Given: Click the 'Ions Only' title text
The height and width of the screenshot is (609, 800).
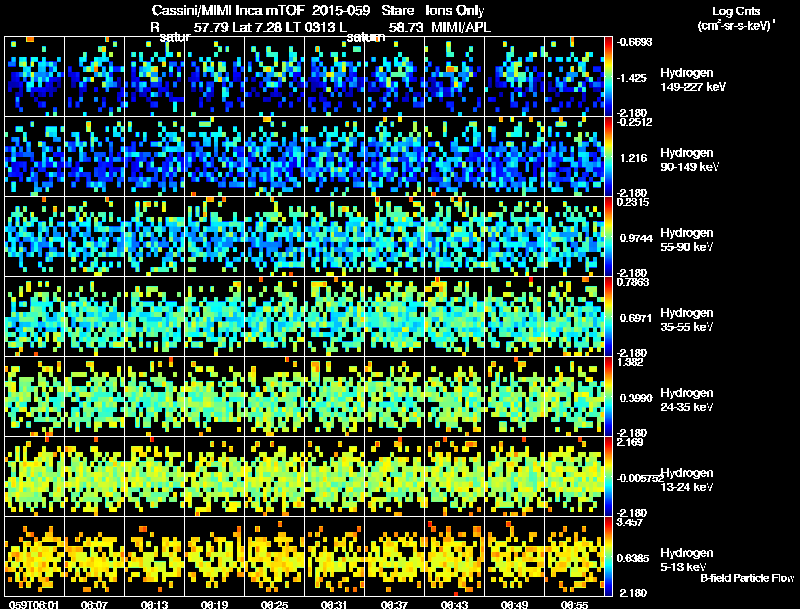Looking at the screenshot, I should 455,11.
